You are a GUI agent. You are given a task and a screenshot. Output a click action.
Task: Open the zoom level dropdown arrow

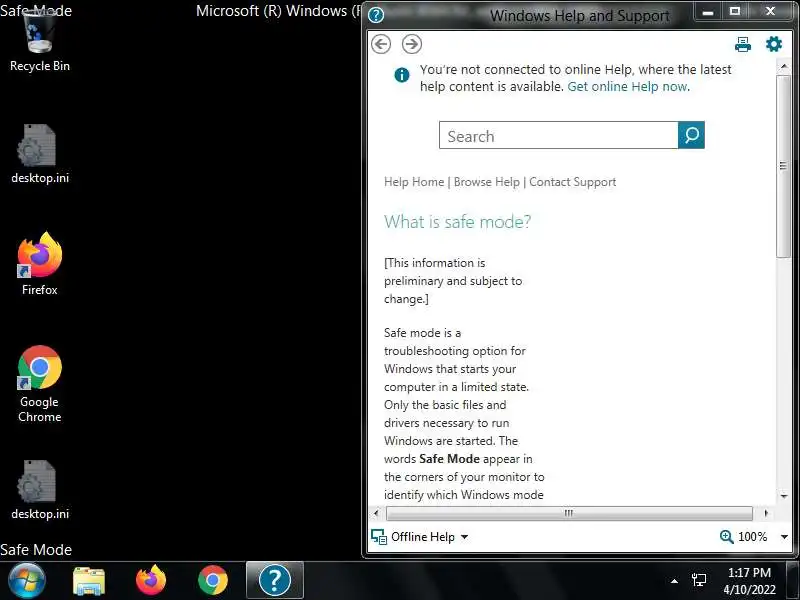[x=784, y=537]
